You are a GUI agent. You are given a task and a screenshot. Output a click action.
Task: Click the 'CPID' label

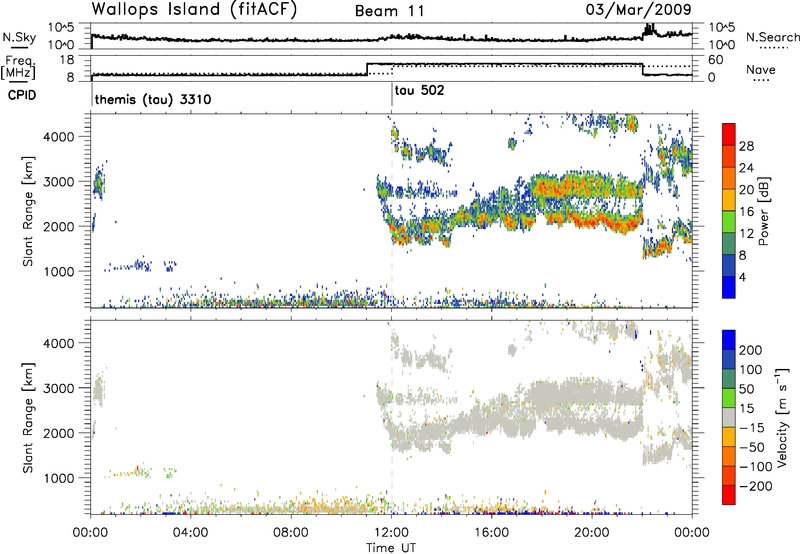(22, 95)
